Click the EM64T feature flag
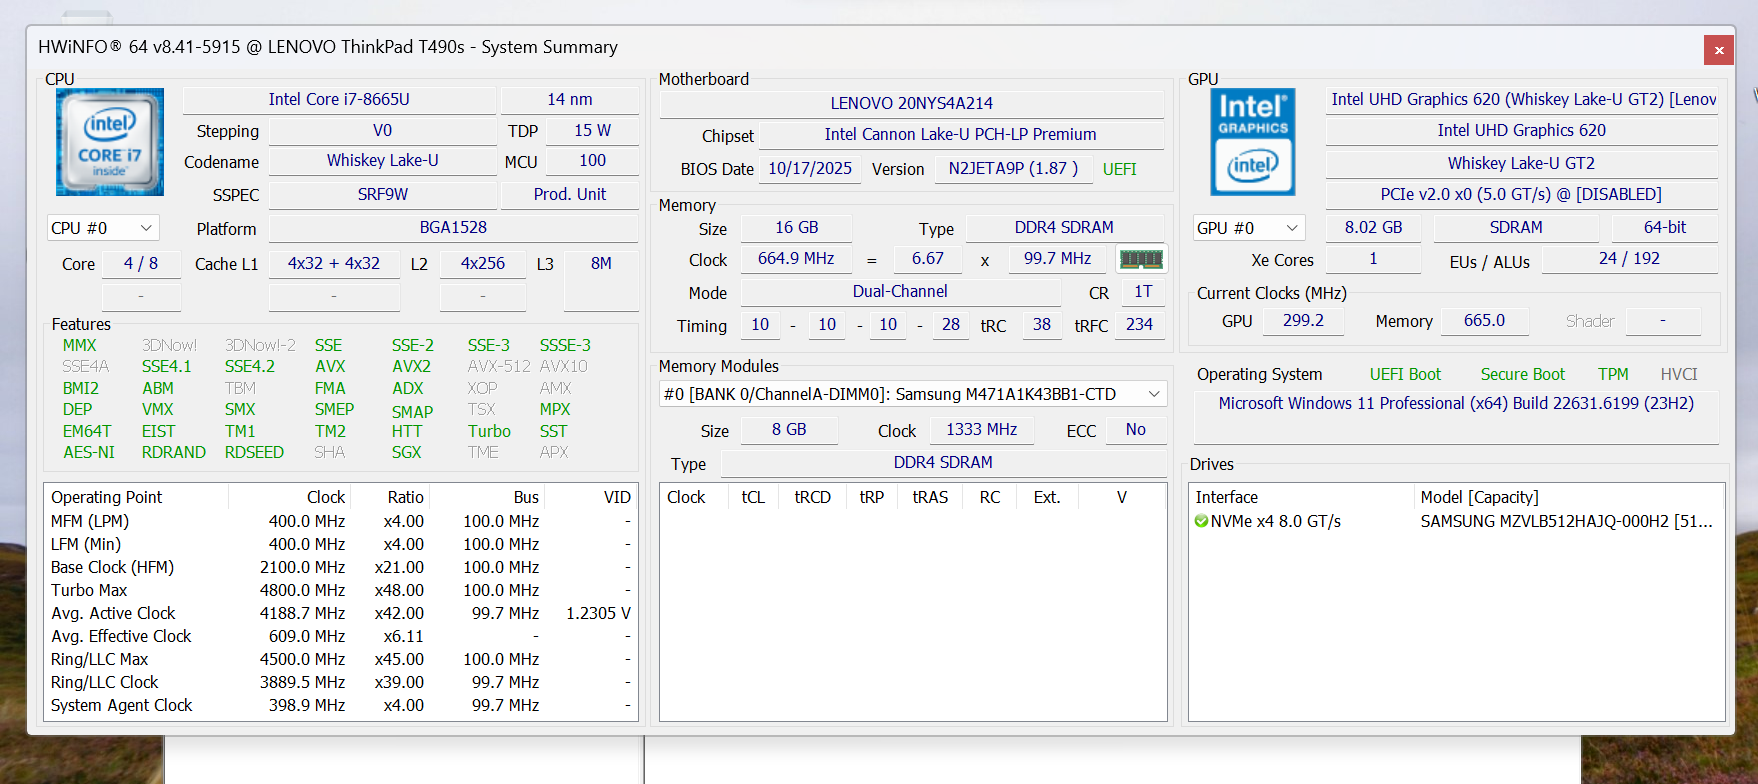 pos(87,431)
